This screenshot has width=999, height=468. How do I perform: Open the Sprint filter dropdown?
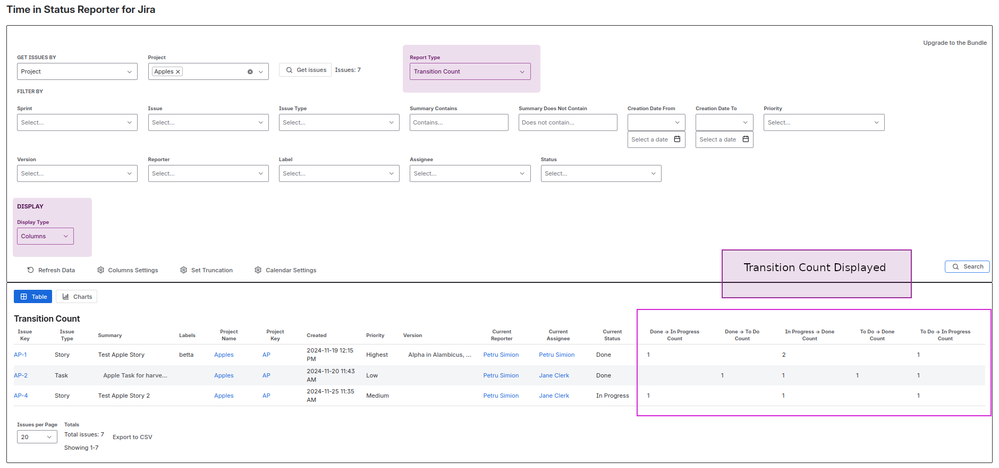pyautogui.click(x=77, y=122)
